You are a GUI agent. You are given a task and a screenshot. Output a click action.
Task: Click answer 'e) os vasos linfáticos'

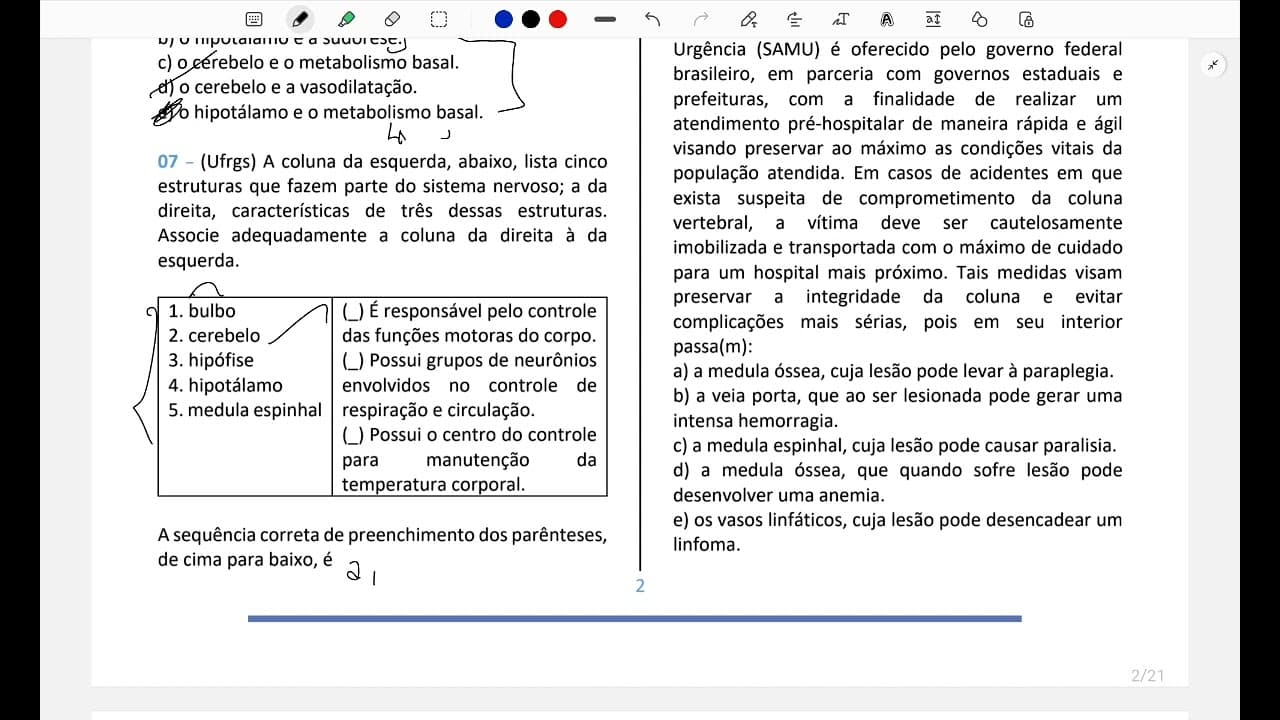898,532
